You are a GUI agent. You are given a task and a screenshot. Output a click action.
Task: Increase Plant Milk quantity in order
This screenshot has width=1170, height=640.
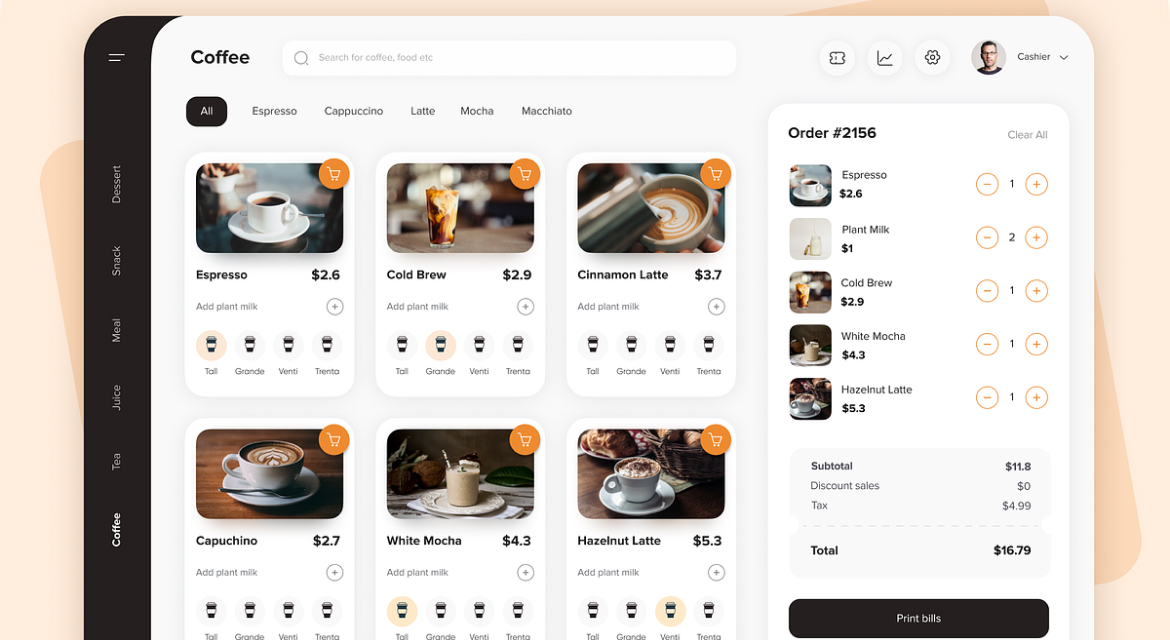tap(1036, 238)
